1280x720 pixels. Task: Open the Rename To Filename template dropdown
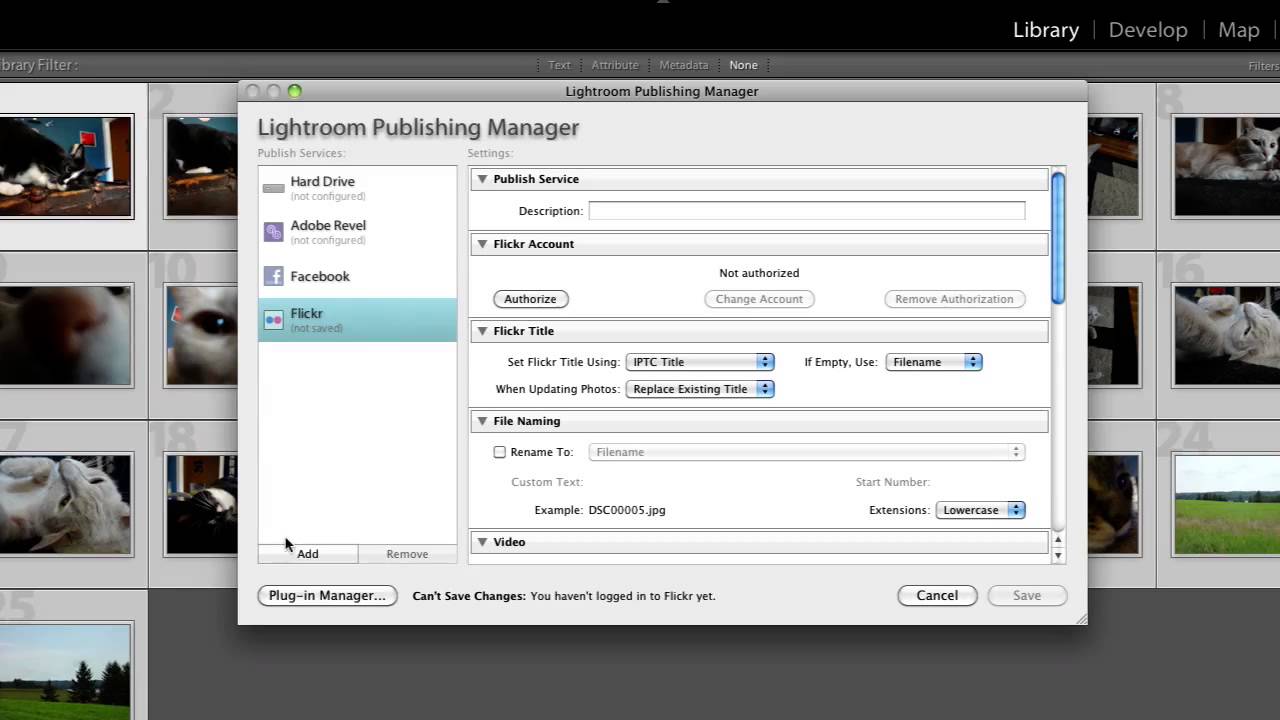click(807, 452)
